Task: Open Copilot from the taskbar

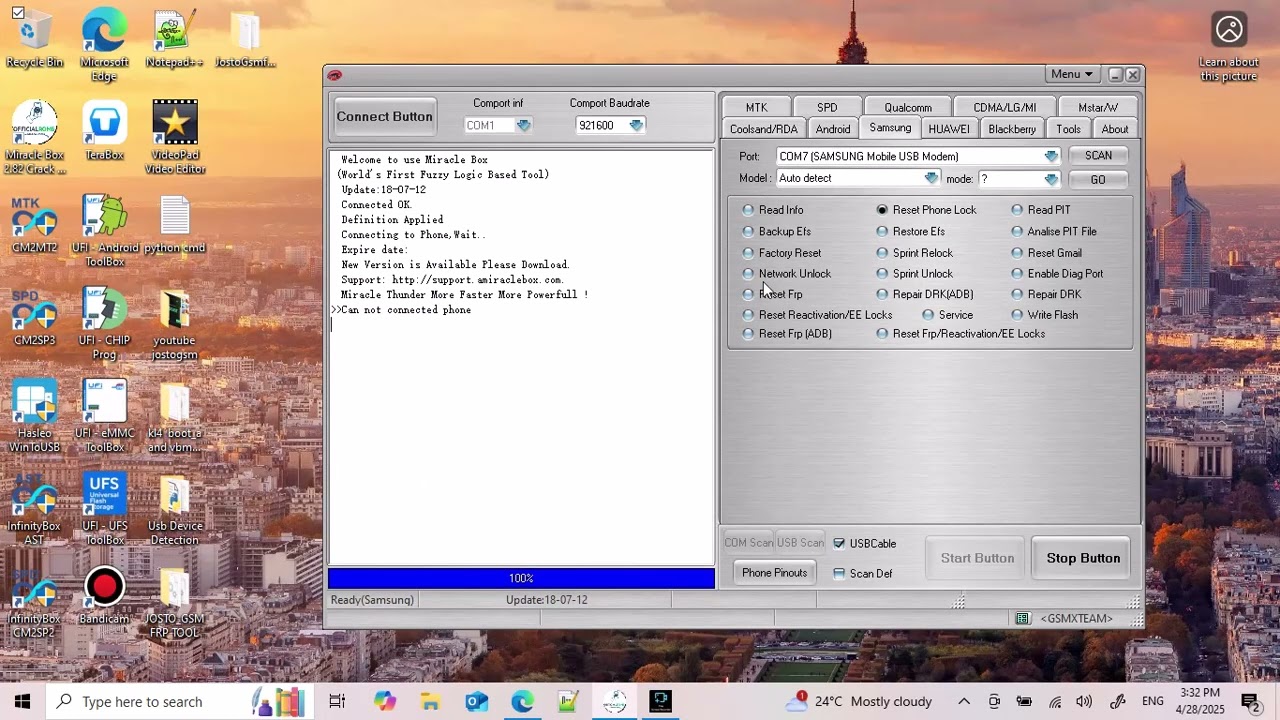Action: pyautogui.click(x=385, y=702)
